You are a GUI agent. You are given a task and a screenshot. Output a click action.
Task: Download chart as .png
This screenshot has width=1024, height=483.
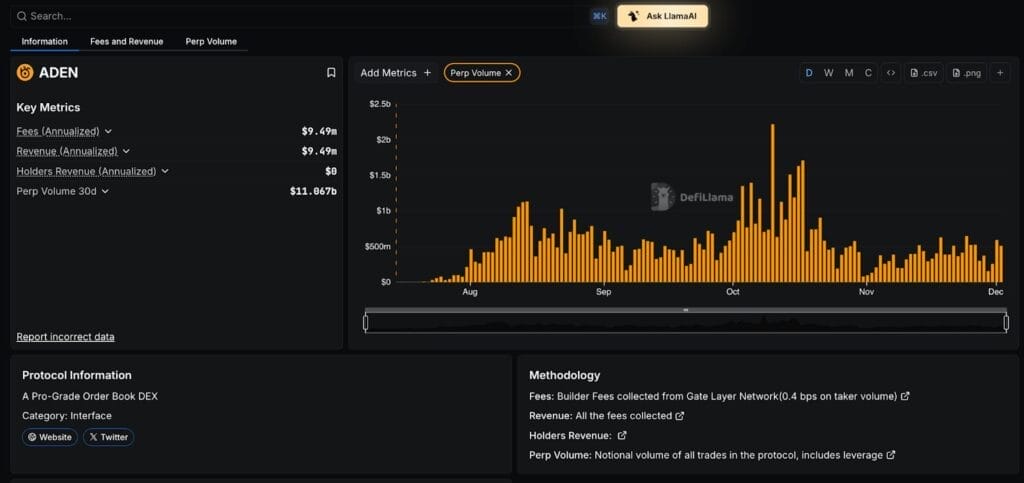click(x=967, y=73)
